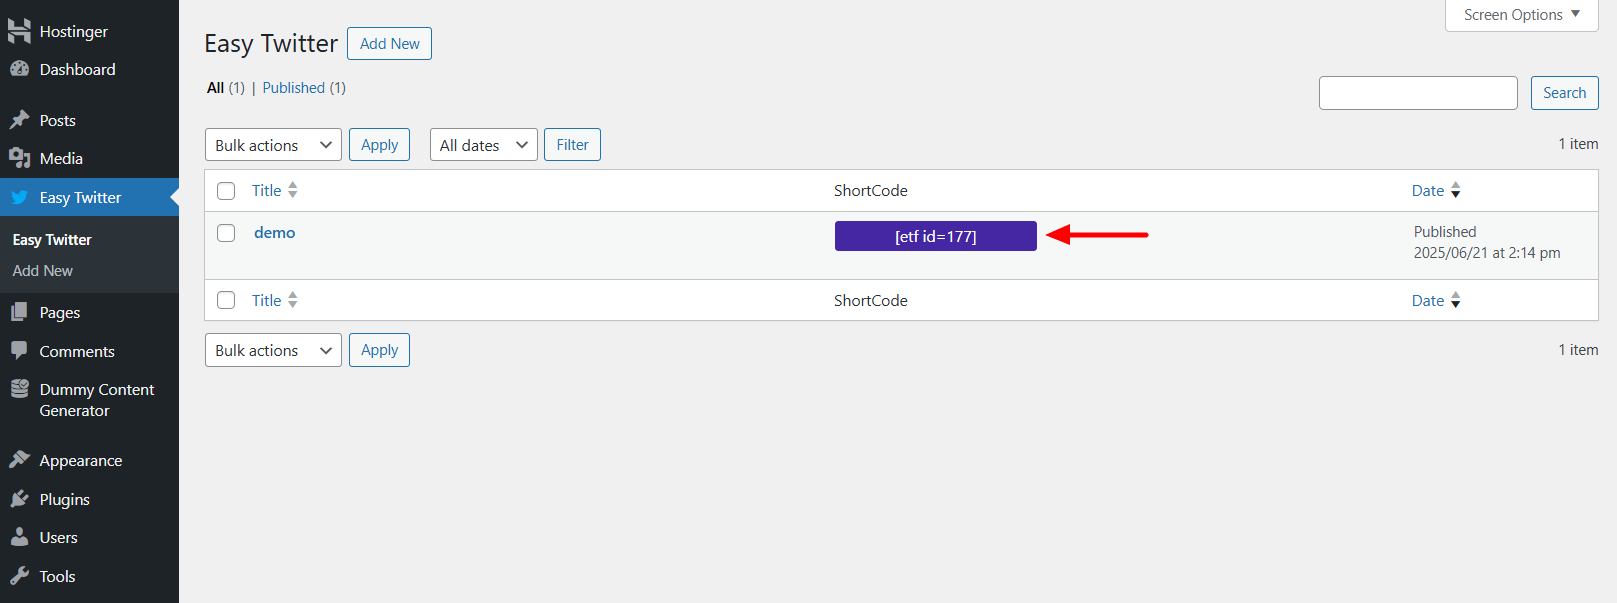Select the Appearance brush icon

pyautogui.click(x=20, y=459)
